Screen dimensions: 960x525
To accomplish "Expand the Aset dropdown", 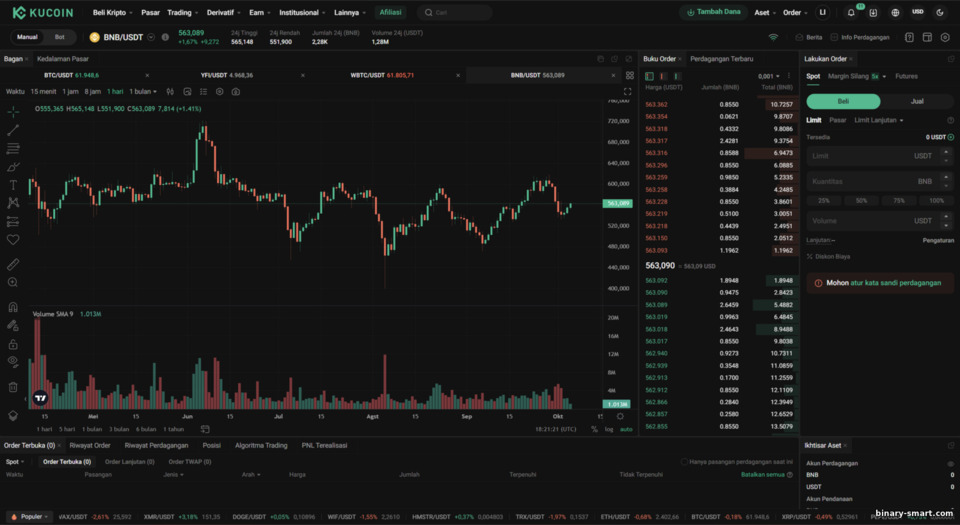I will click(765, 12).
